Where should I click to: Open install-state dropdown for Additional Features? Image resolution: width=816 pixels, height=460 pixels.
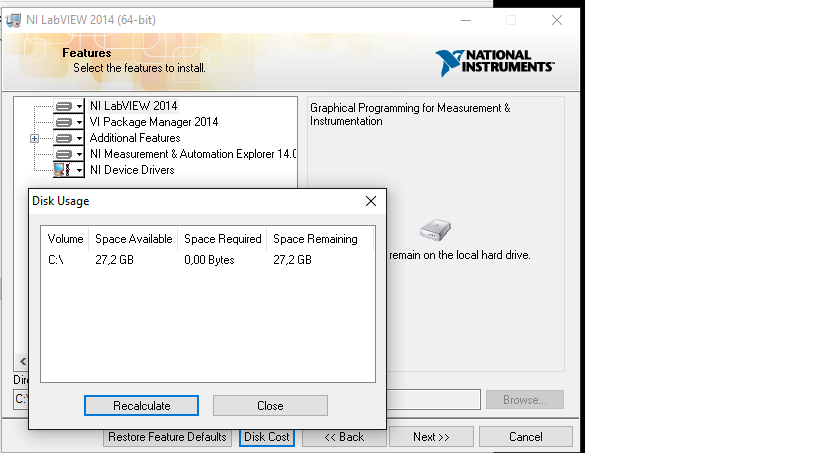point(69,138)
